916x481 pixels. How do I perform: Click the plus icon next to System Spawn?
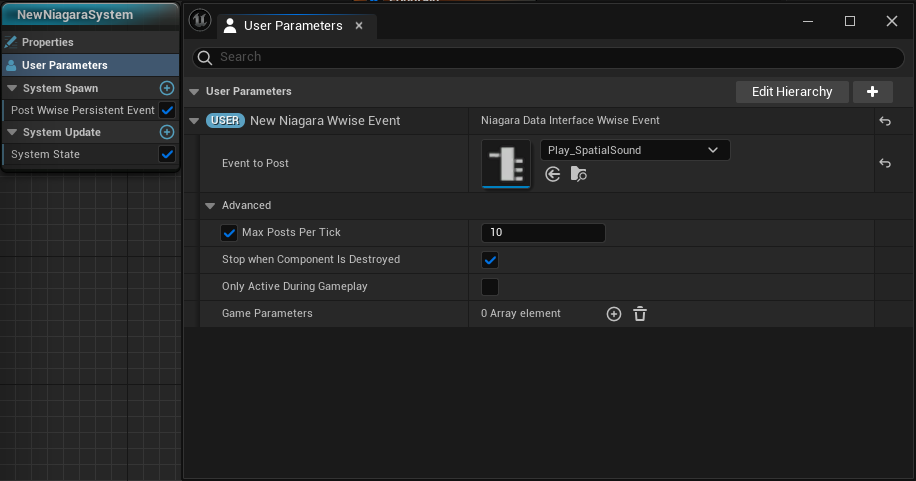167,88
